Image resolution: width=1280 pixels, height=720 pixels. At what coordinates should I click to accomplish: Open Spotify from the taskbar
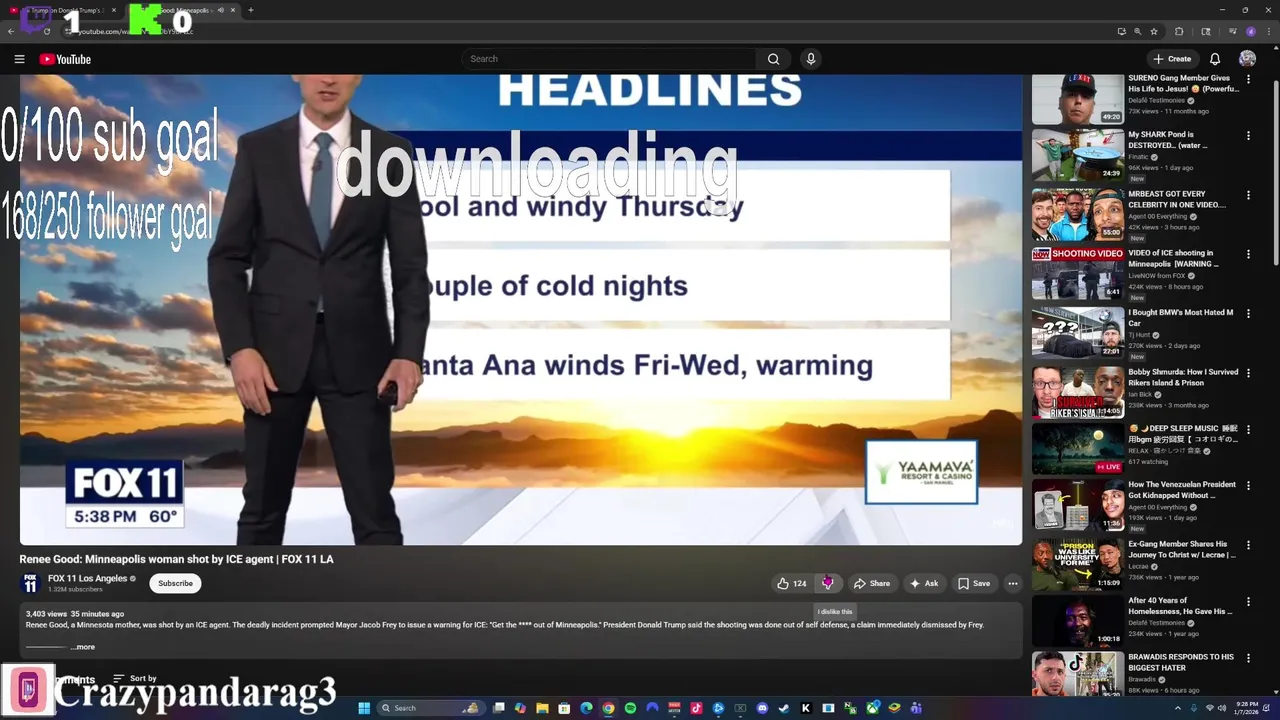(x=630, y=708)
